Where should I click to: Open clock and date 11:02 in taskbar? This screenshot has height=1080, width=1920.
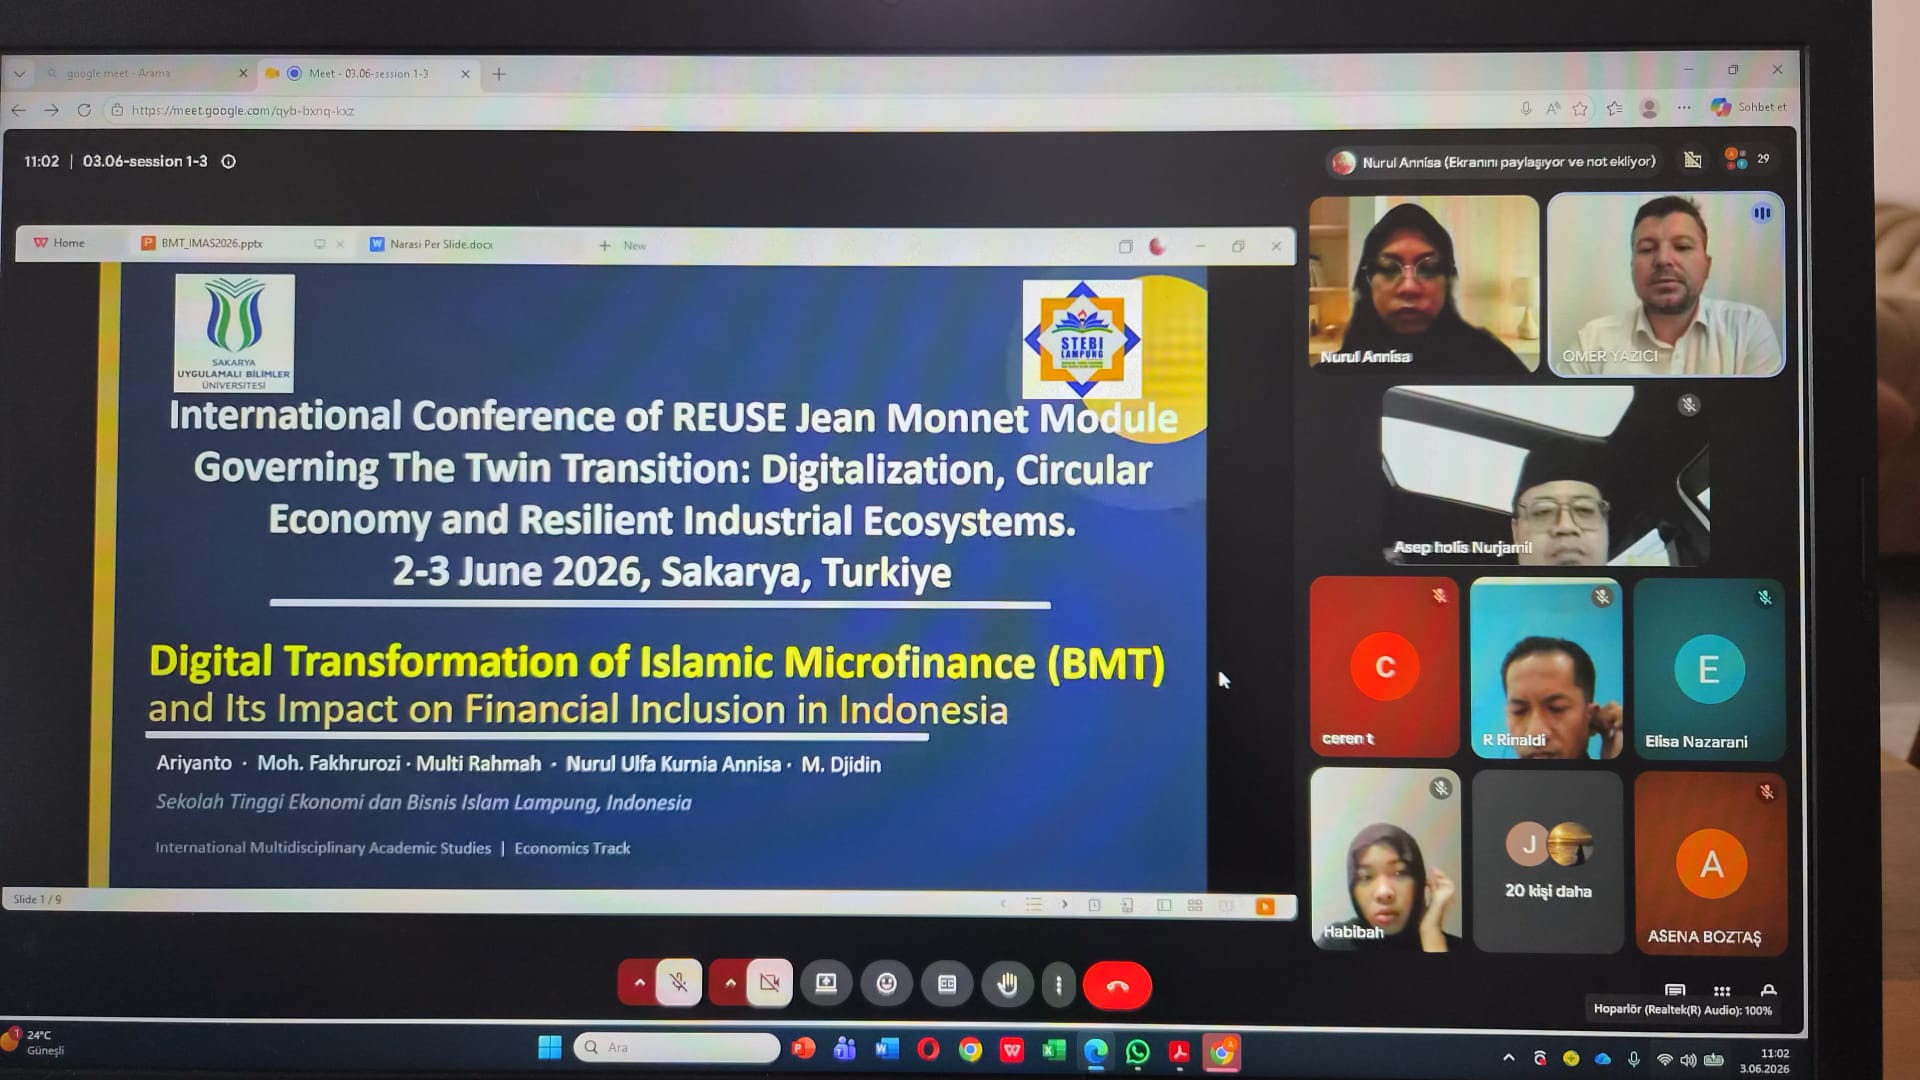(1765, 1061)
